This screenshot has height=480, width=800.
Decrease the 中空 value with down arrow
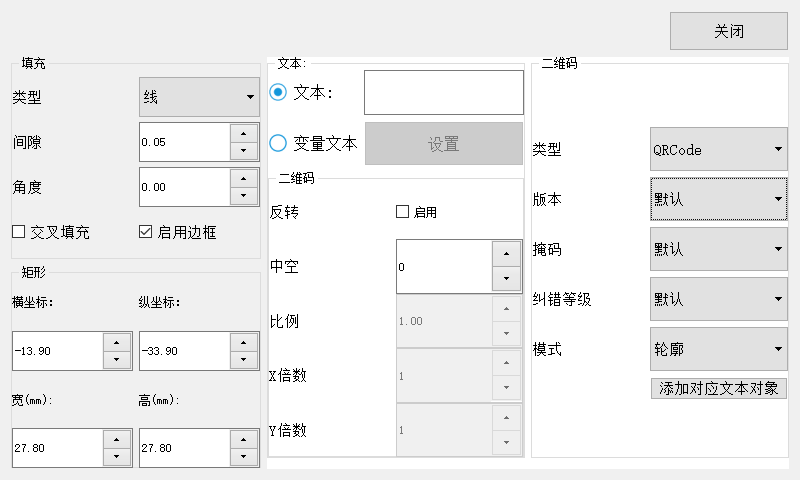[x=506, y=279]
